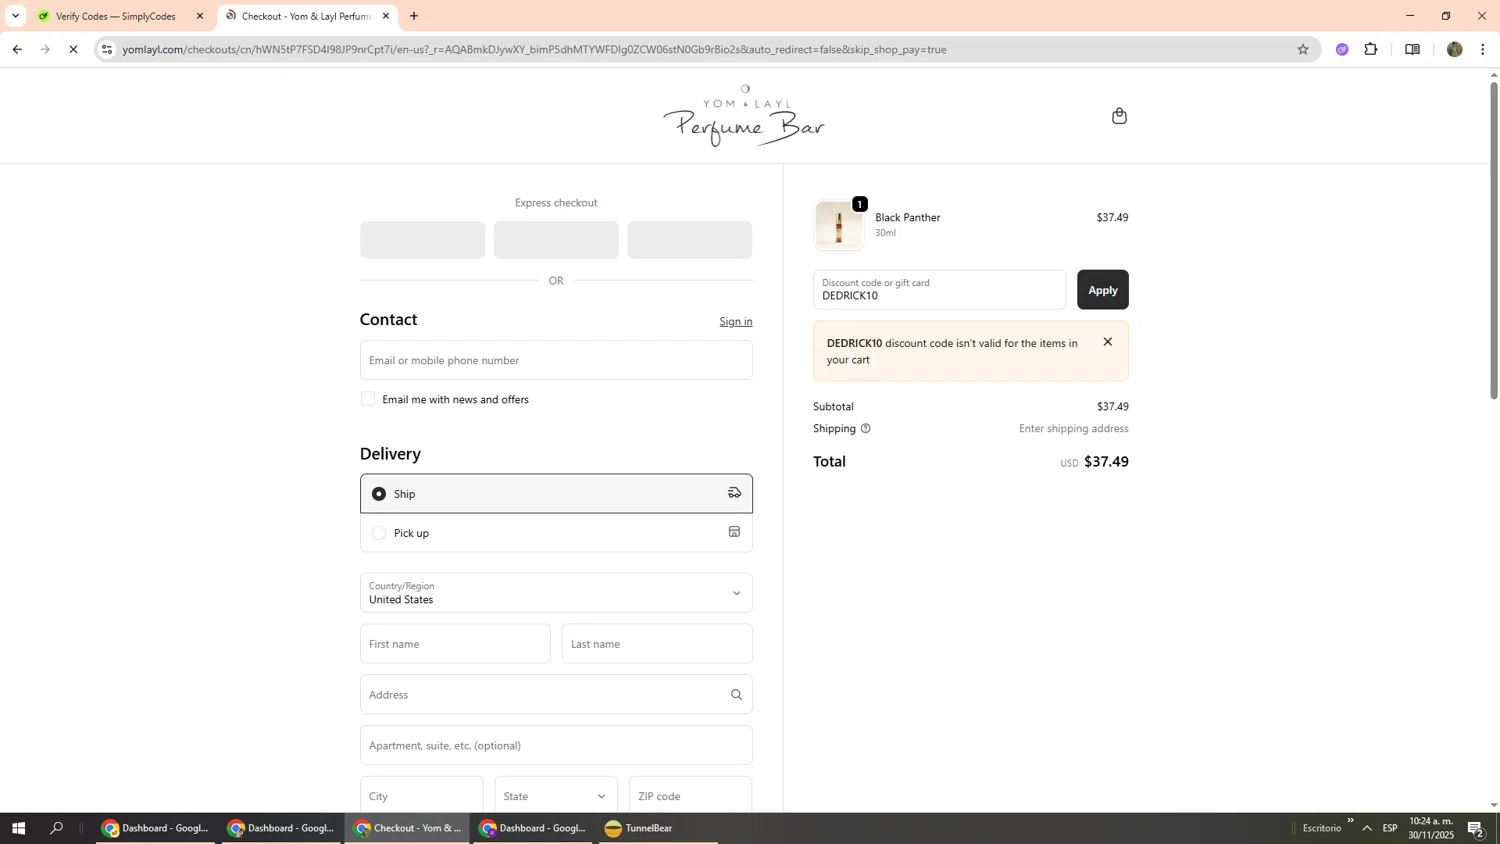Open Chrome side panel icon
The width and height of the screenshot is (1500, 844).
(1412, 49)
